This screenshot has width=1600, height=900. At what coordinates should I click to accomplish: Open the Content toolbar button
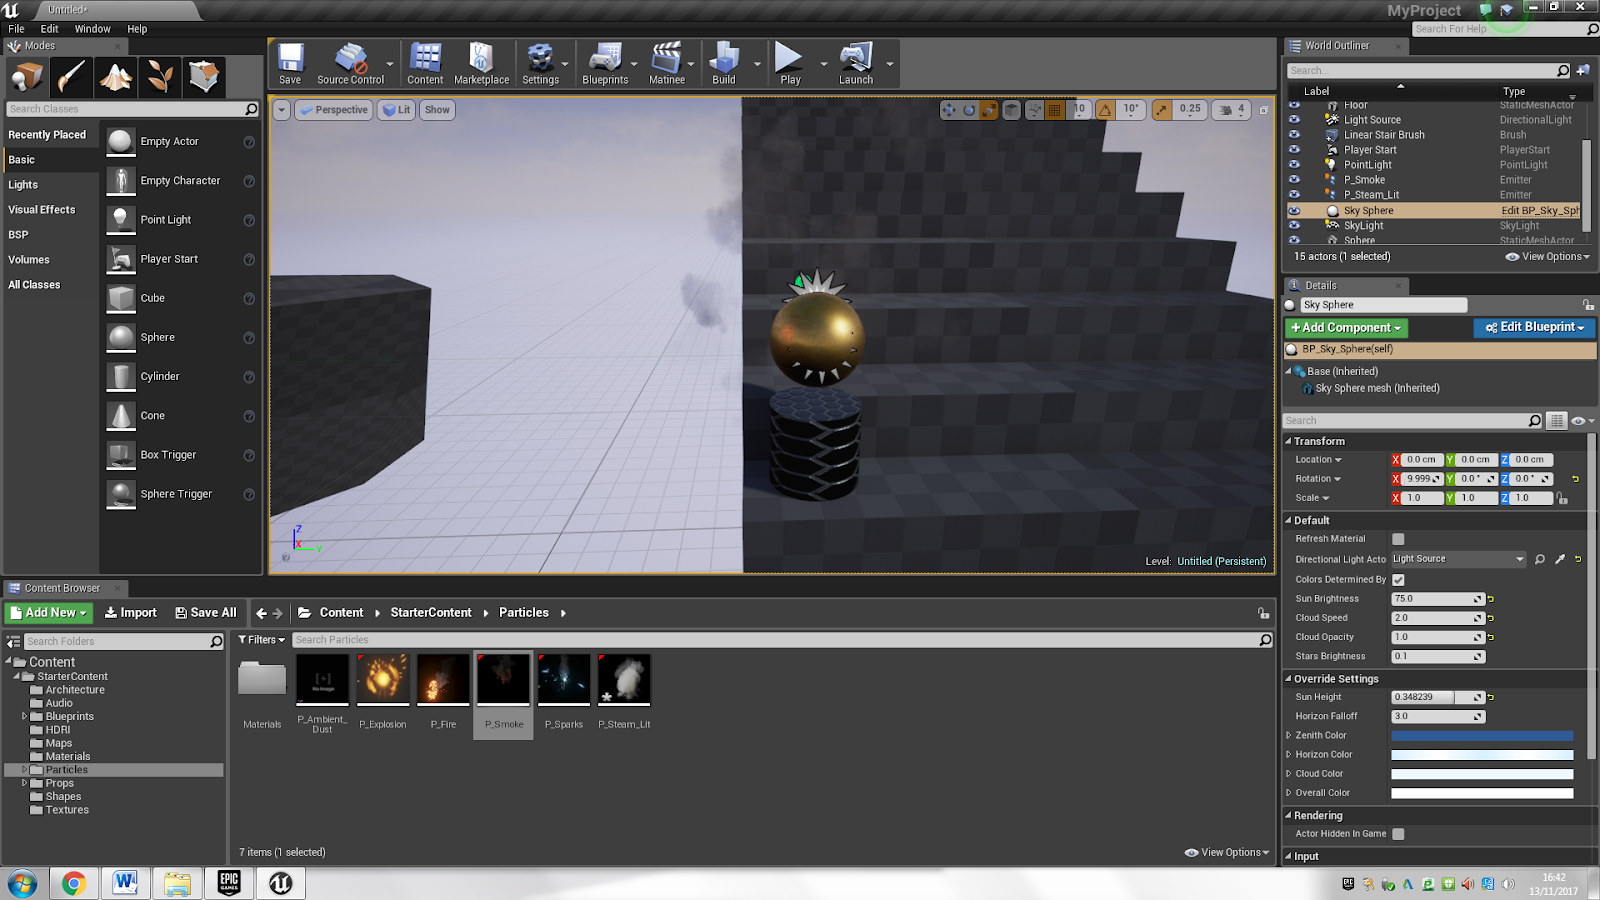pos(425,64)
